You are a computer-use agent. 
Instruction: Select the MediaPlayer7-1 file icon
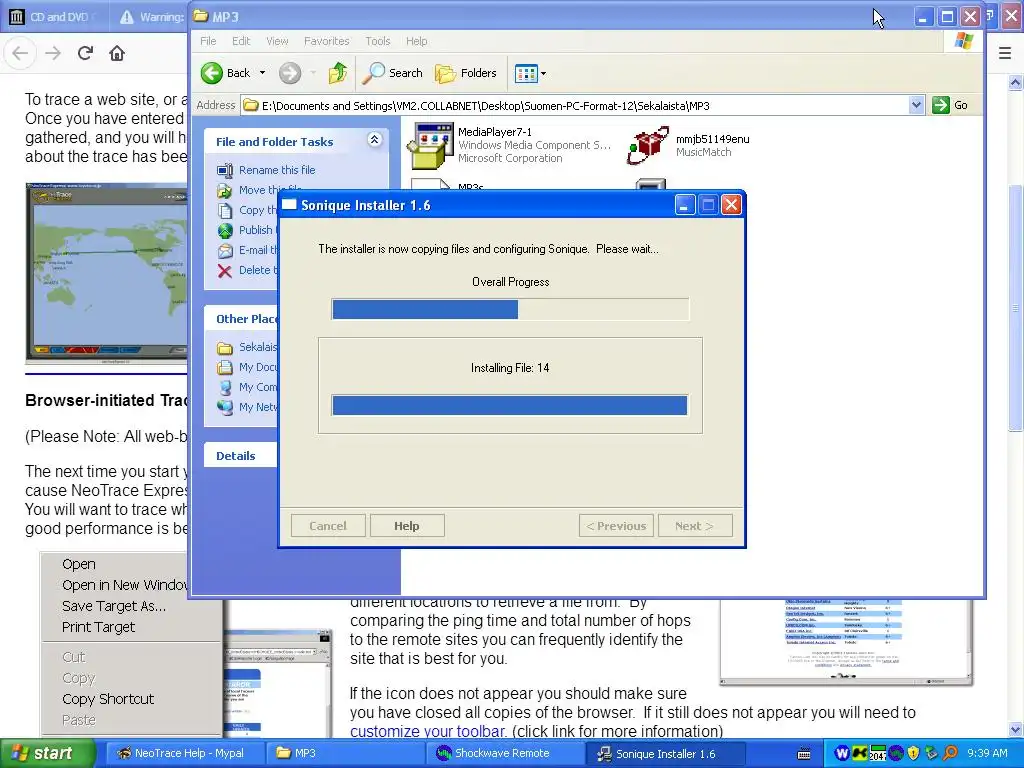[430, 144]
